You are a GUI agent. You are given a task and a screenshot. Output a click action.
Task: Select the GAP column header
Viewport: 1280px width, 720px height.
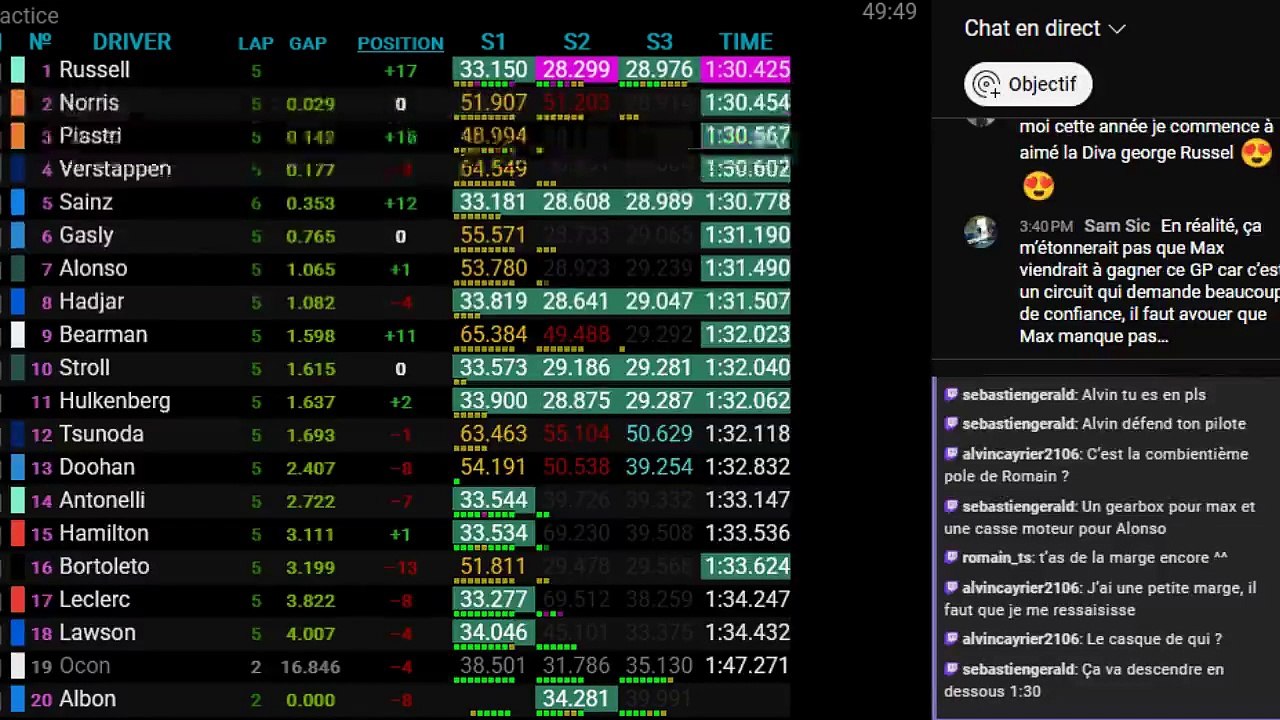coord(308,43)
